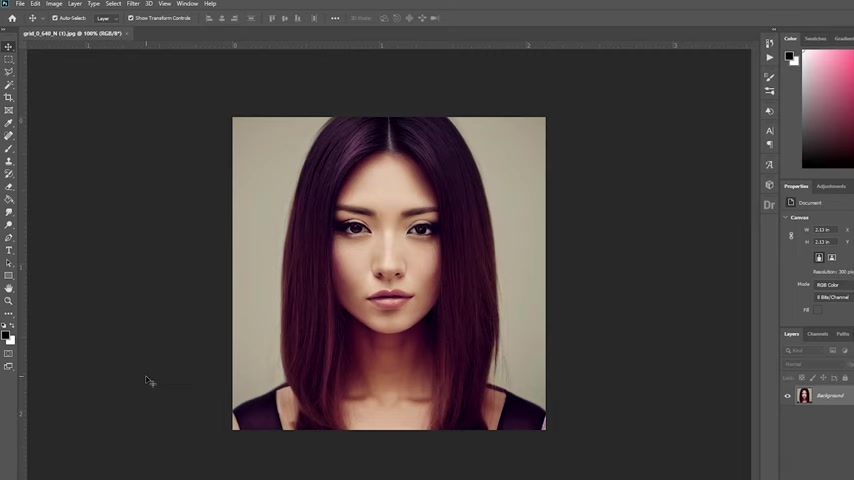Set canvas to portrait orientation
The height and width of the screenshot is (480, 854).
(819, 257)
